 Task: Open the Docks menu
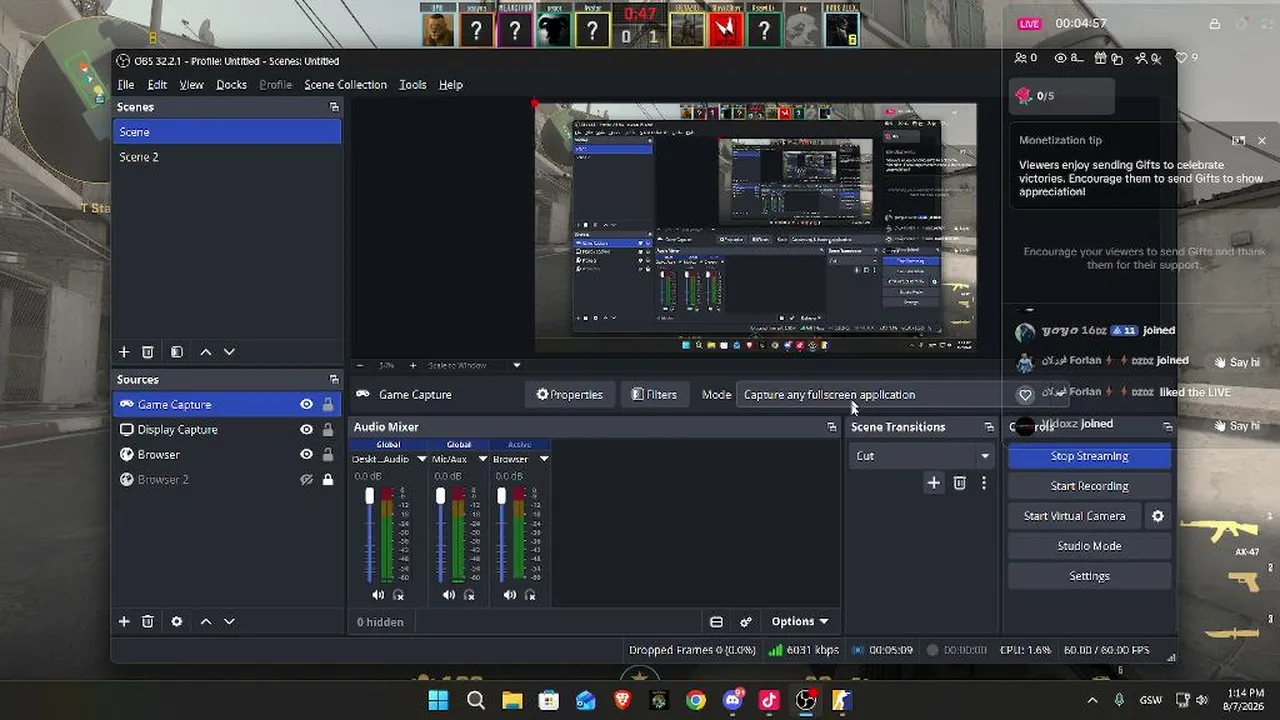(x=231, y=85)
